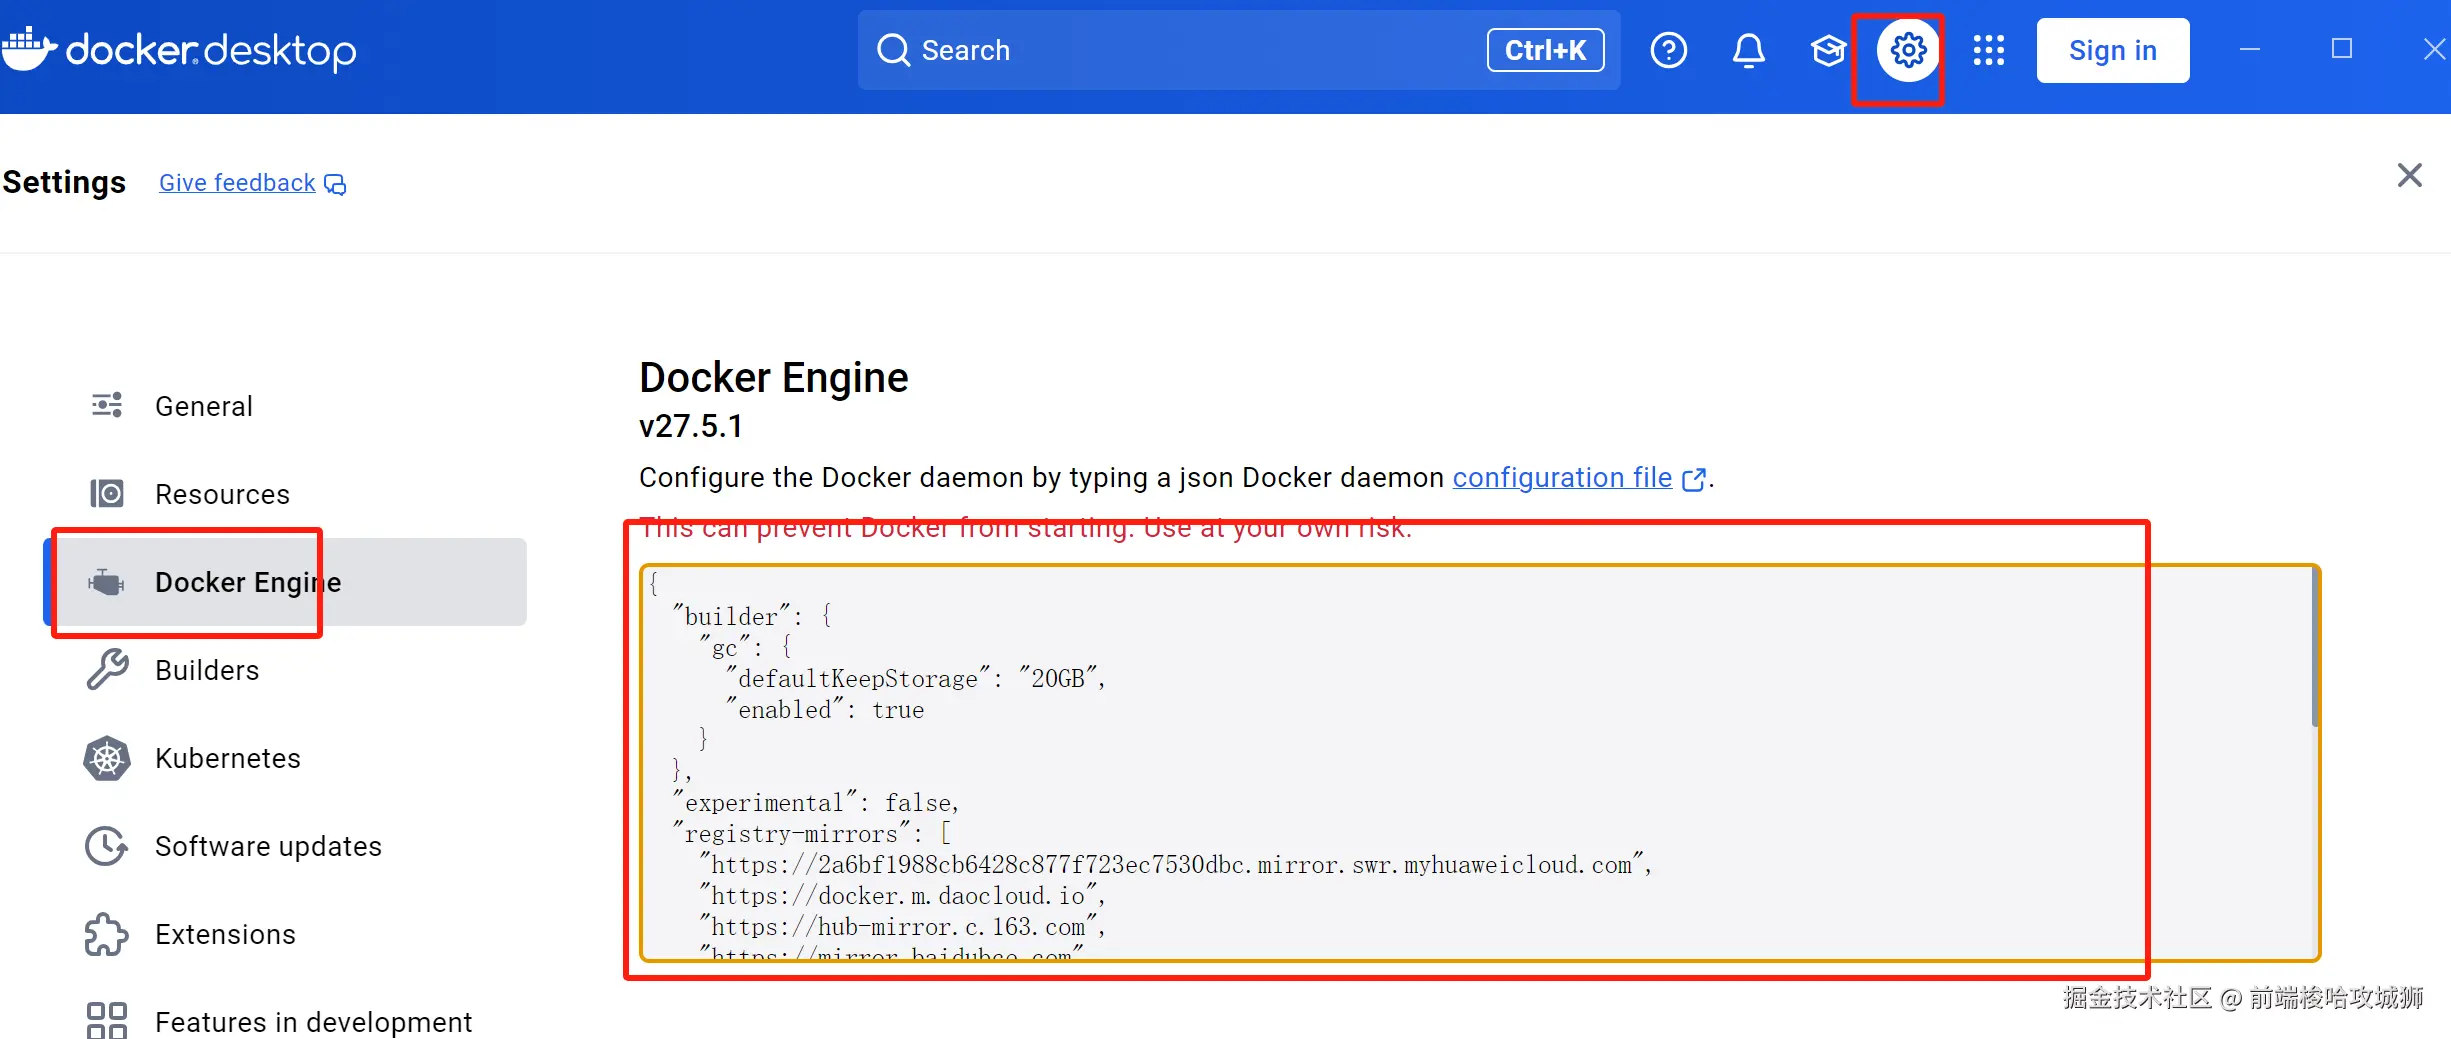Image resolution: width=2451 pixels, height=1039 pixels.
Task: Open the apps grid menu icon
Action: tap(1988, 50)
